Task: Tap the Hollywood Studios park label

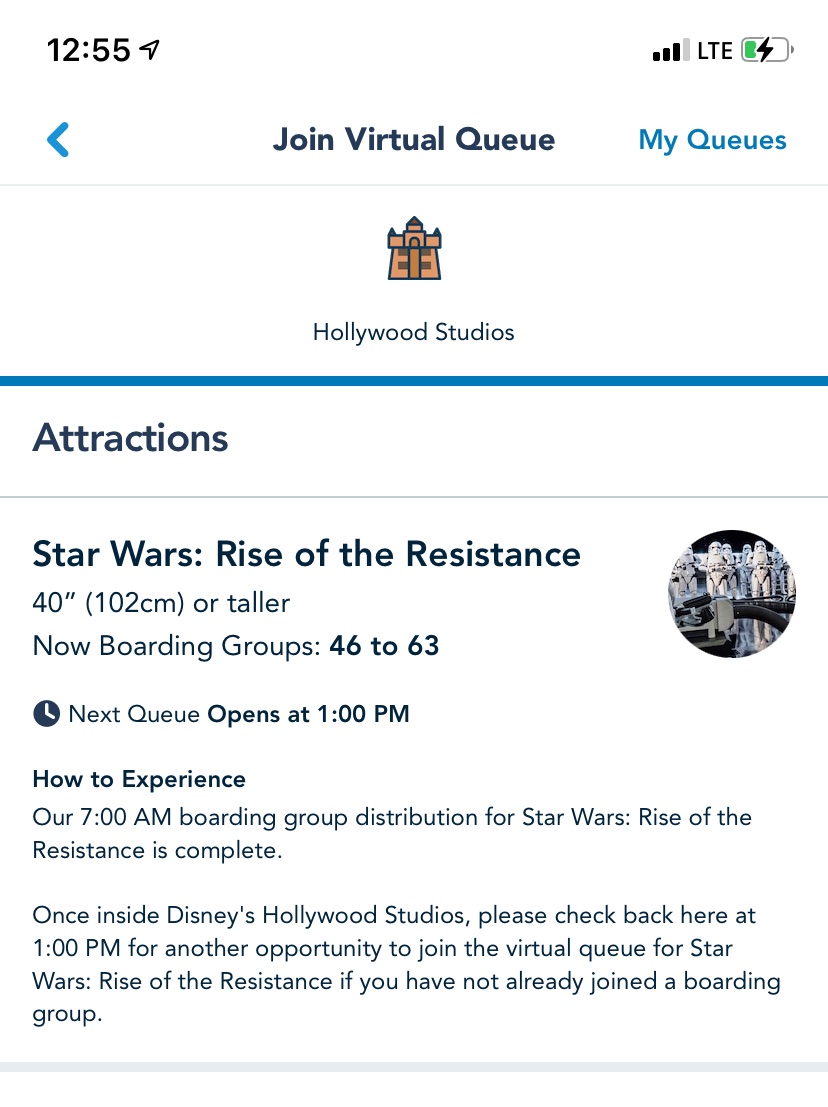Action: pos(414,332)
